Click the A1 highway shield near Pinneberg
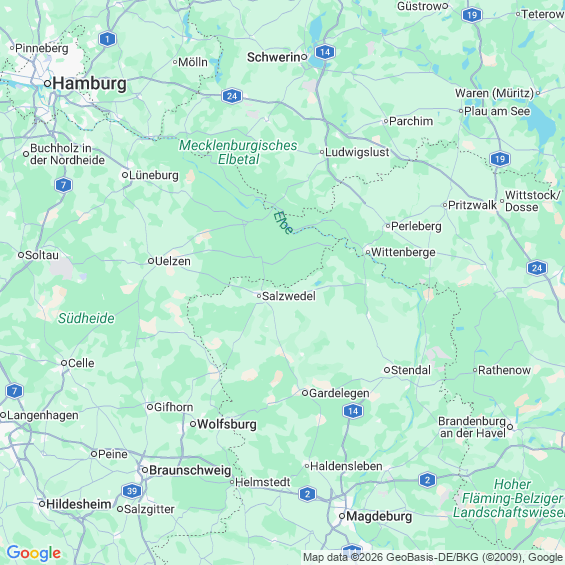Screen dimensions: 565x565 pos(107,39)
